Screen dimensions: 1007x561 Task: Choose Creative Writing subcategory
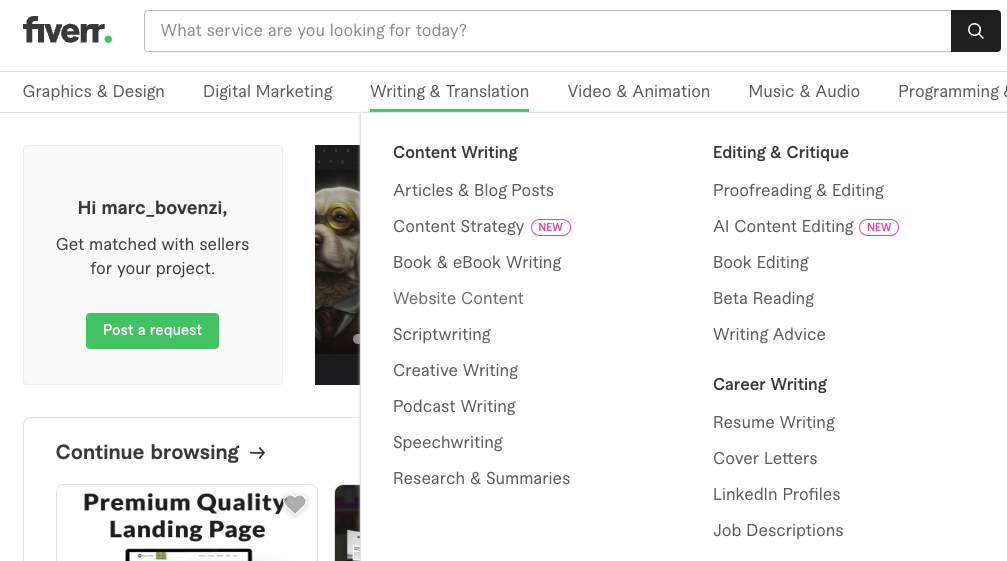coord(455,370)
